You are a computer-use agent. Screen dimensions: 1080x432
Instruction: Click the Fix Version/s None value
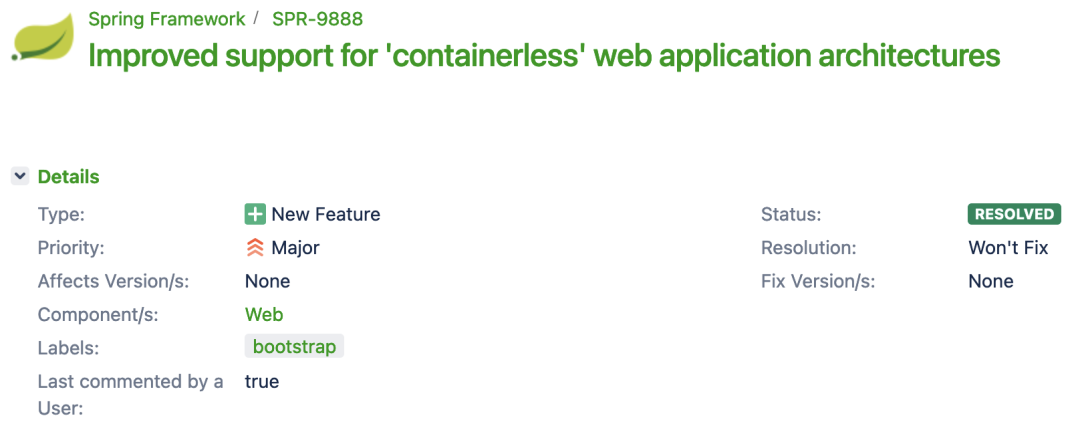pos(991,281)
